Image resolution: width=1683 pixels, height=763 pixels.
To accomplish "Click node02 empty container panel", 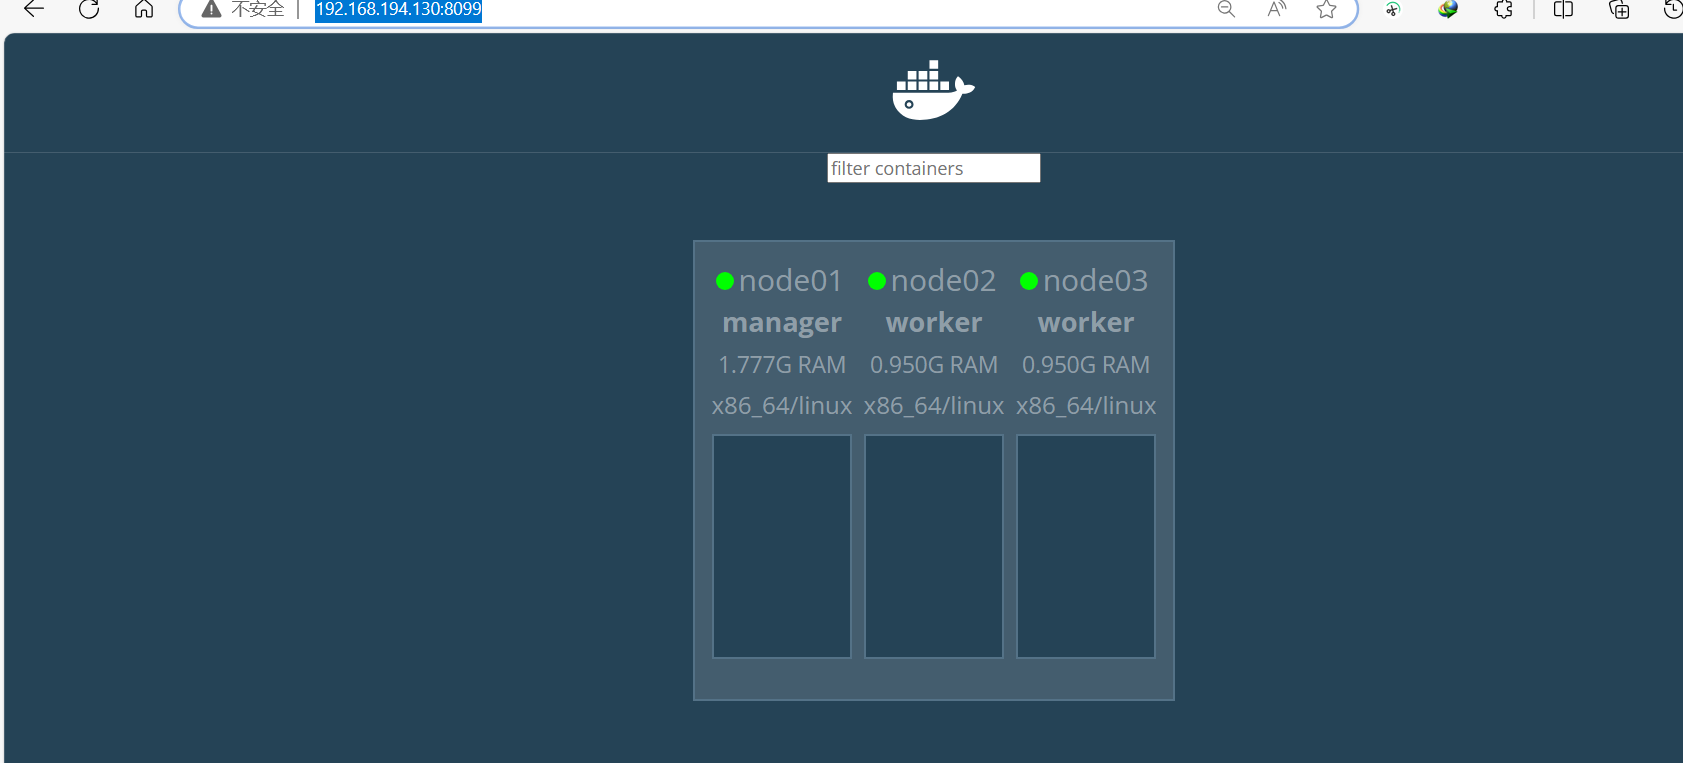I will (x=934, y=546).
